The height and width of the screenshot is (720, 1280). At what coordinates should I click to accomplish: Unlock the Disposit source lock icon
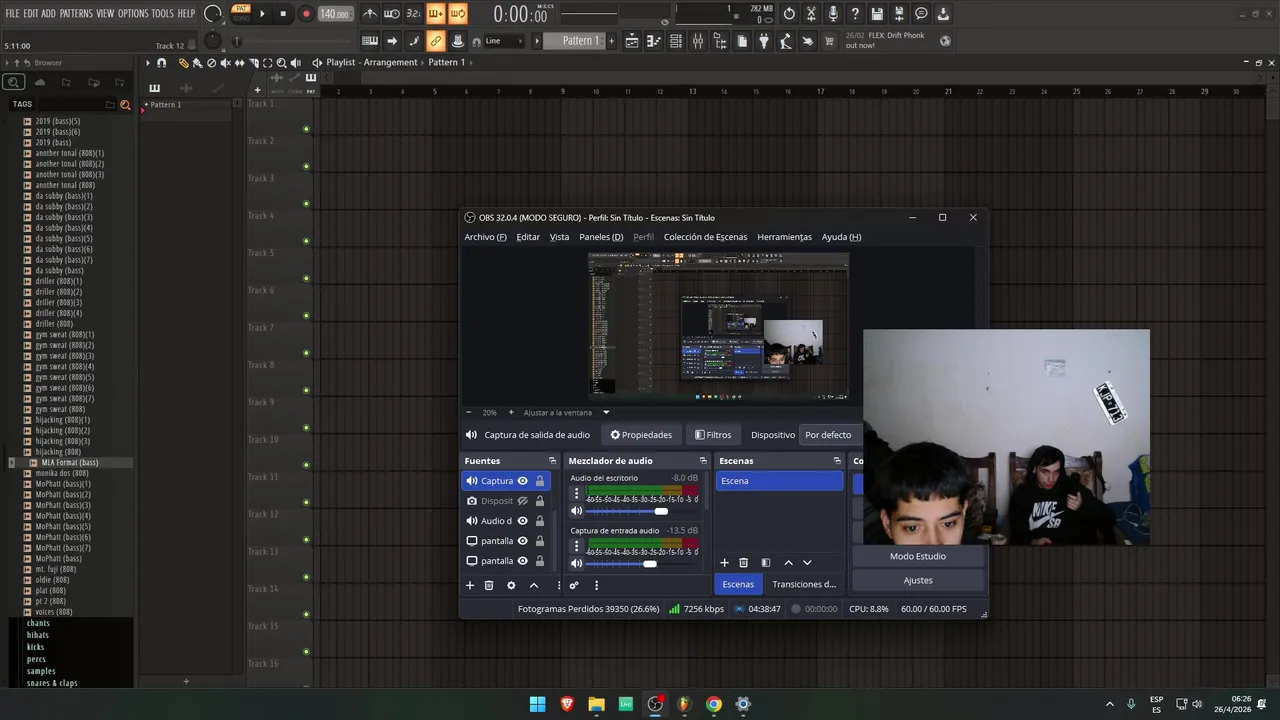[540, 501]
